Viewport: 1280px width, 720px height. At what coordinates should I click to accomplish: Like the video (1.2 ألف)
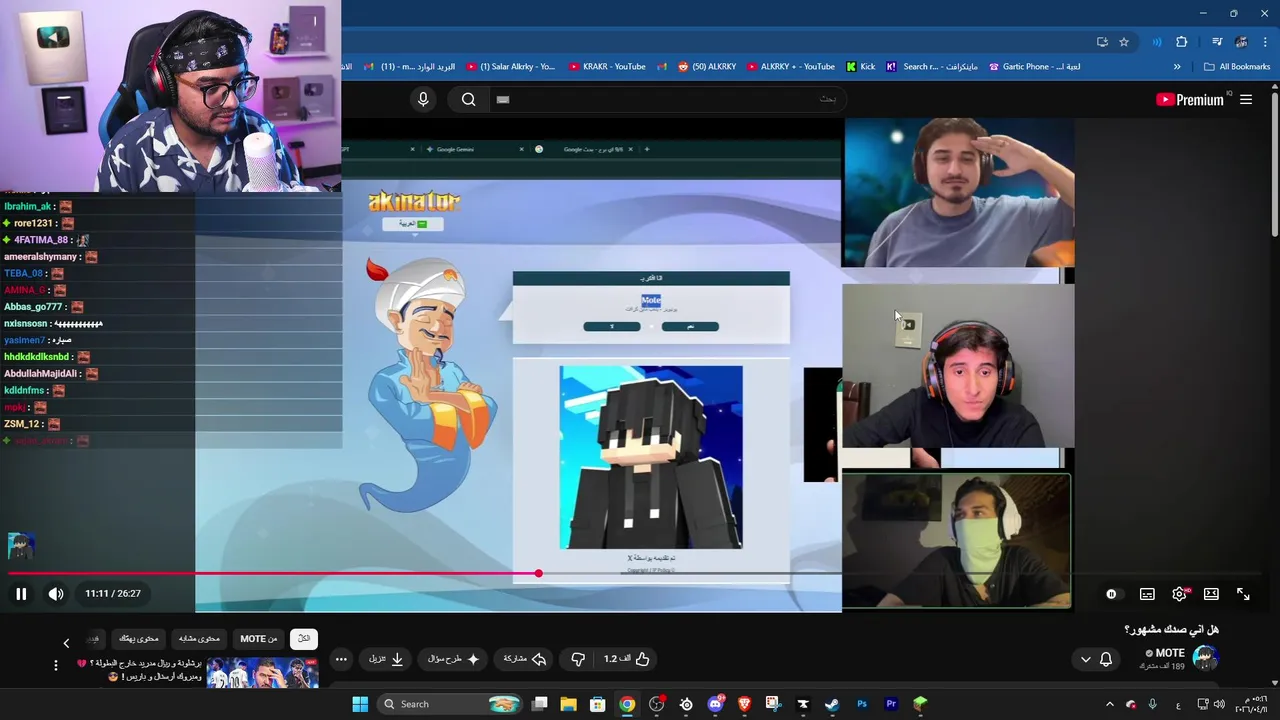627,659
